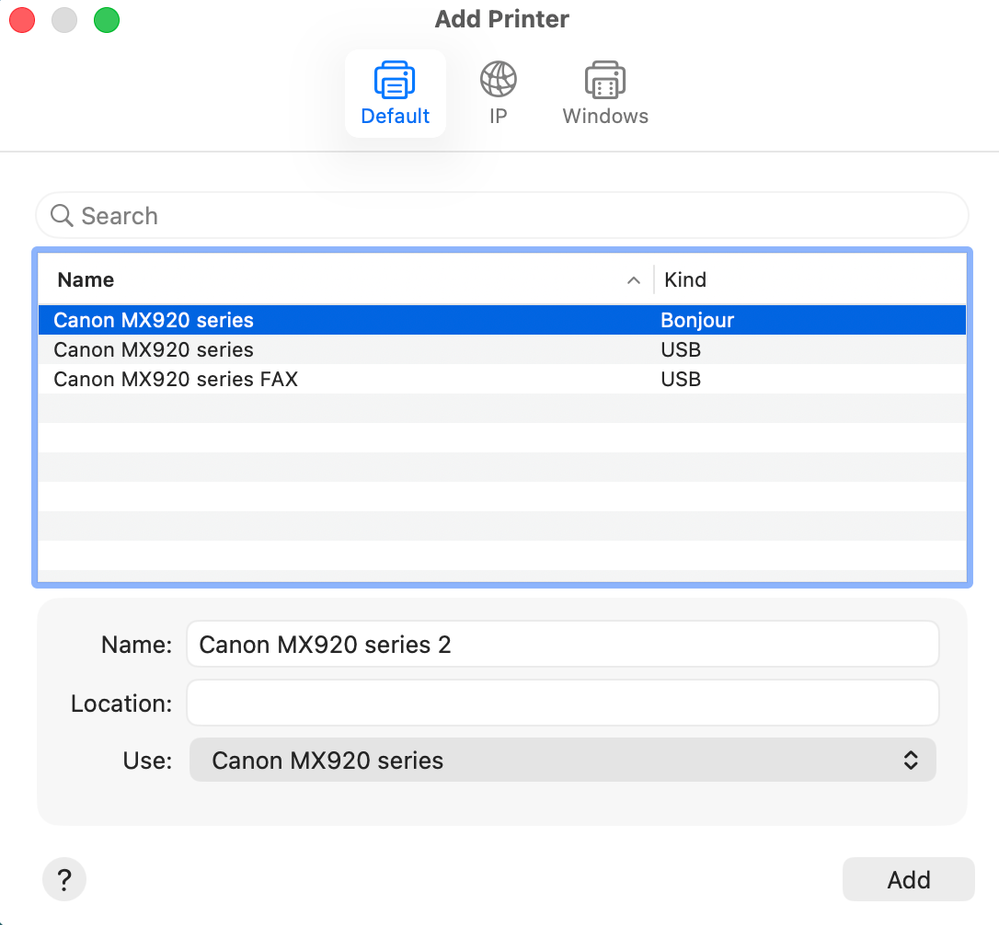Viewport: 999px width, 925px height.
Task: Switch to the Default printer tab
Action: click(395, 94)
